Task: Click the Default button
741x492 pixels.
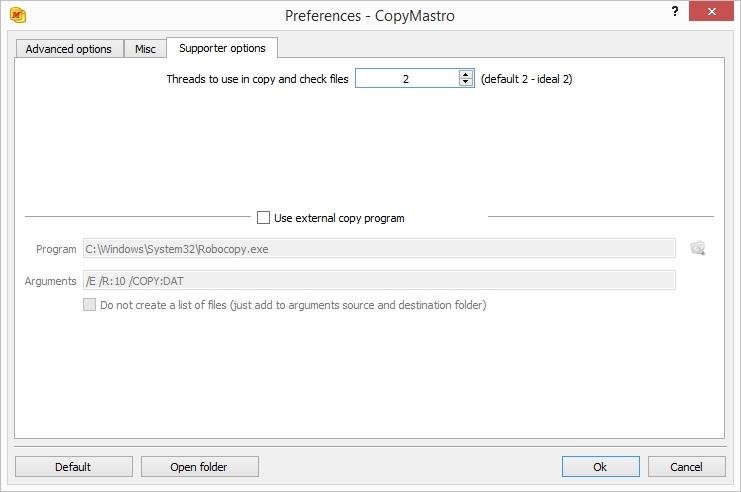Action: 74,466
